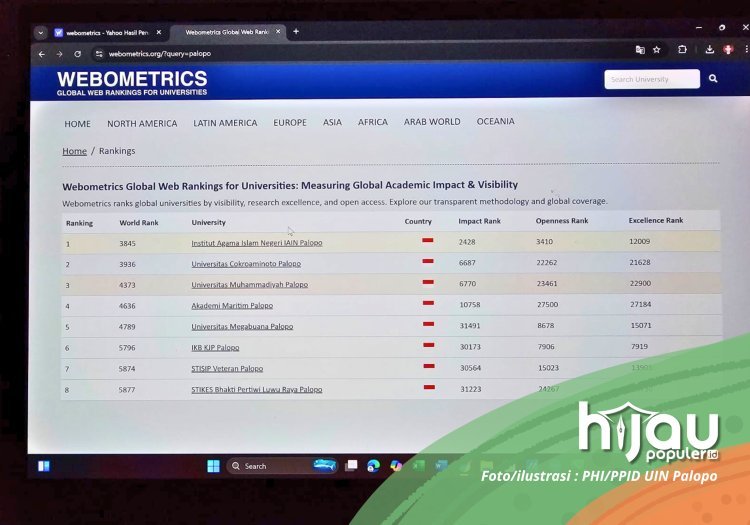Open the Windows widgets icon in taskbar

pyautogui.click(x=44, y=466)
